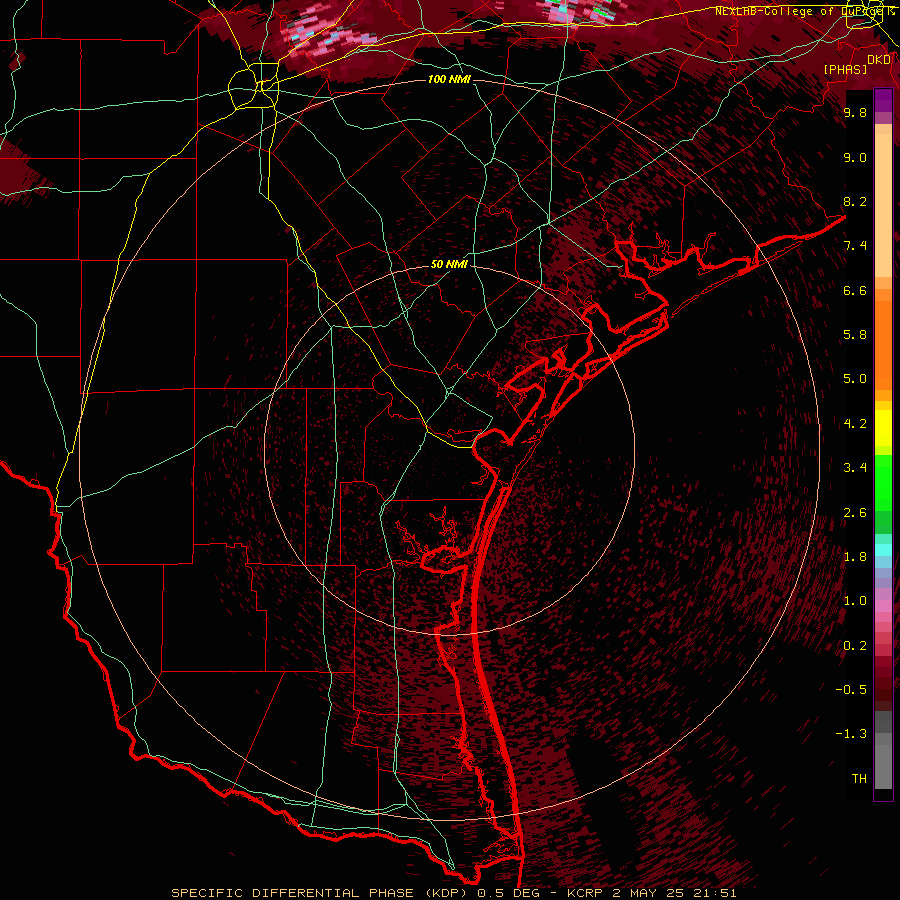Click the 5.0 value on the color scale
Image resolution: width=900 pixels, height=900 pixels.
coord(855,379)
